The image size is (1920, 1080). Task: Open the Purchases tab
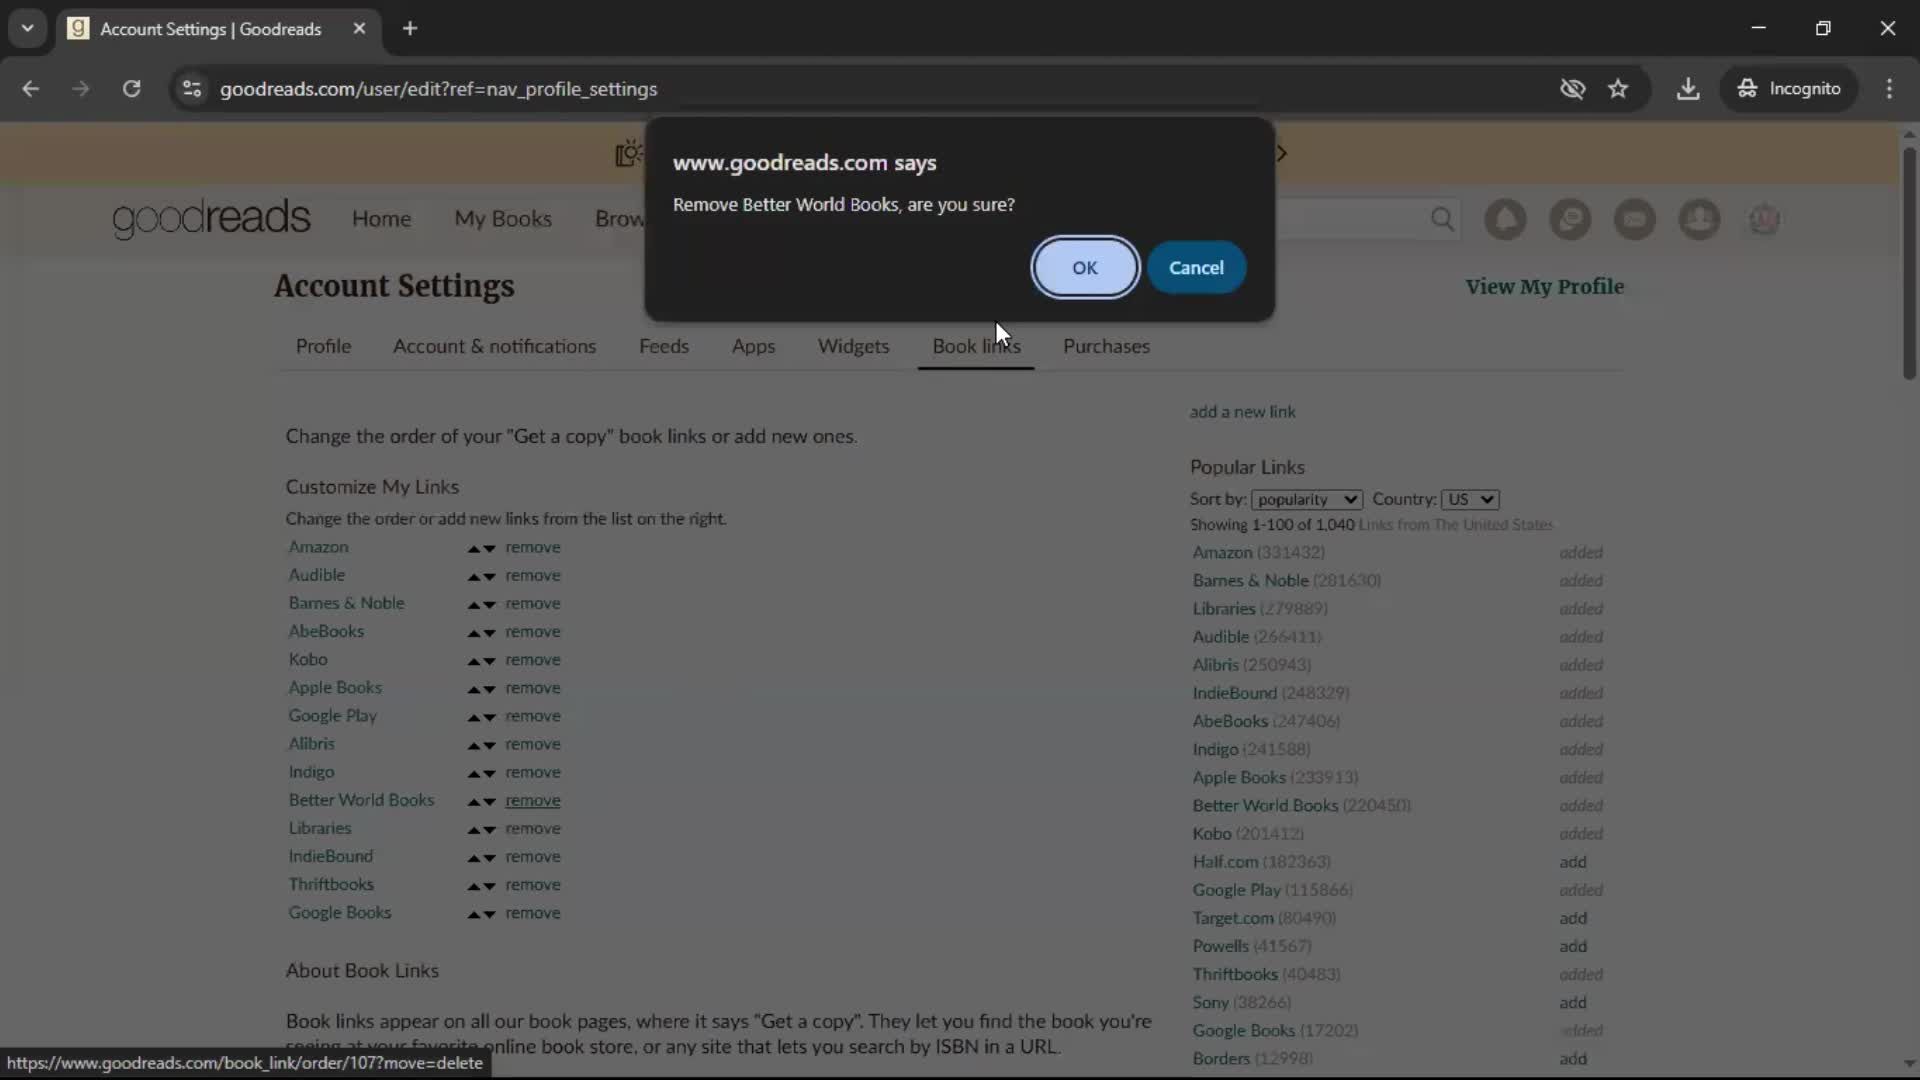[x=1106, y=346]
